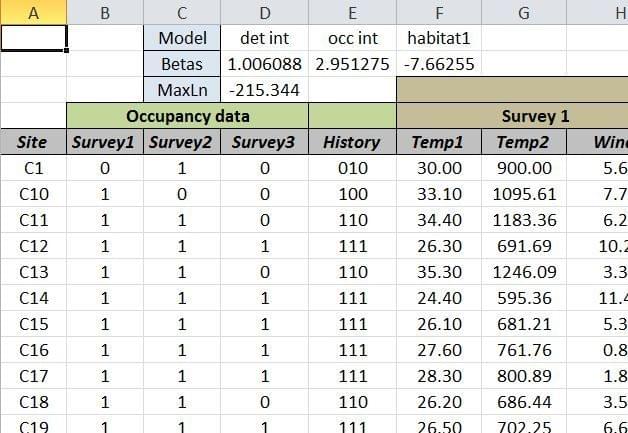Select the green Occupancy data header cell
The height and width of the screenshot is (433, 628).
pos(187,116)
